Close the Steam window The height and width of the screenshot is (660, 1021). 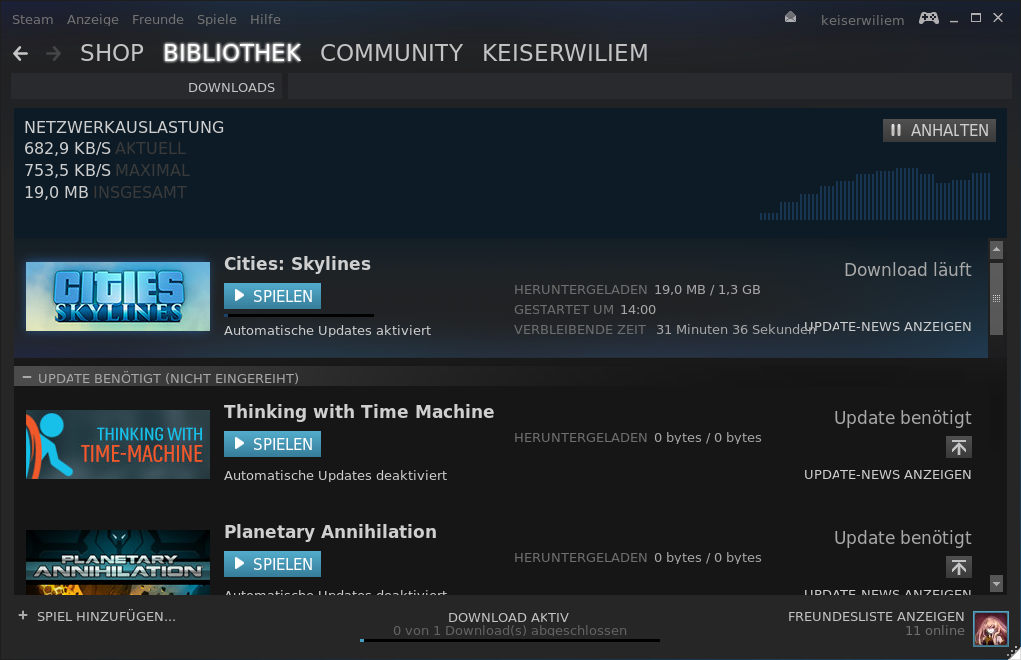coord(998,18)
